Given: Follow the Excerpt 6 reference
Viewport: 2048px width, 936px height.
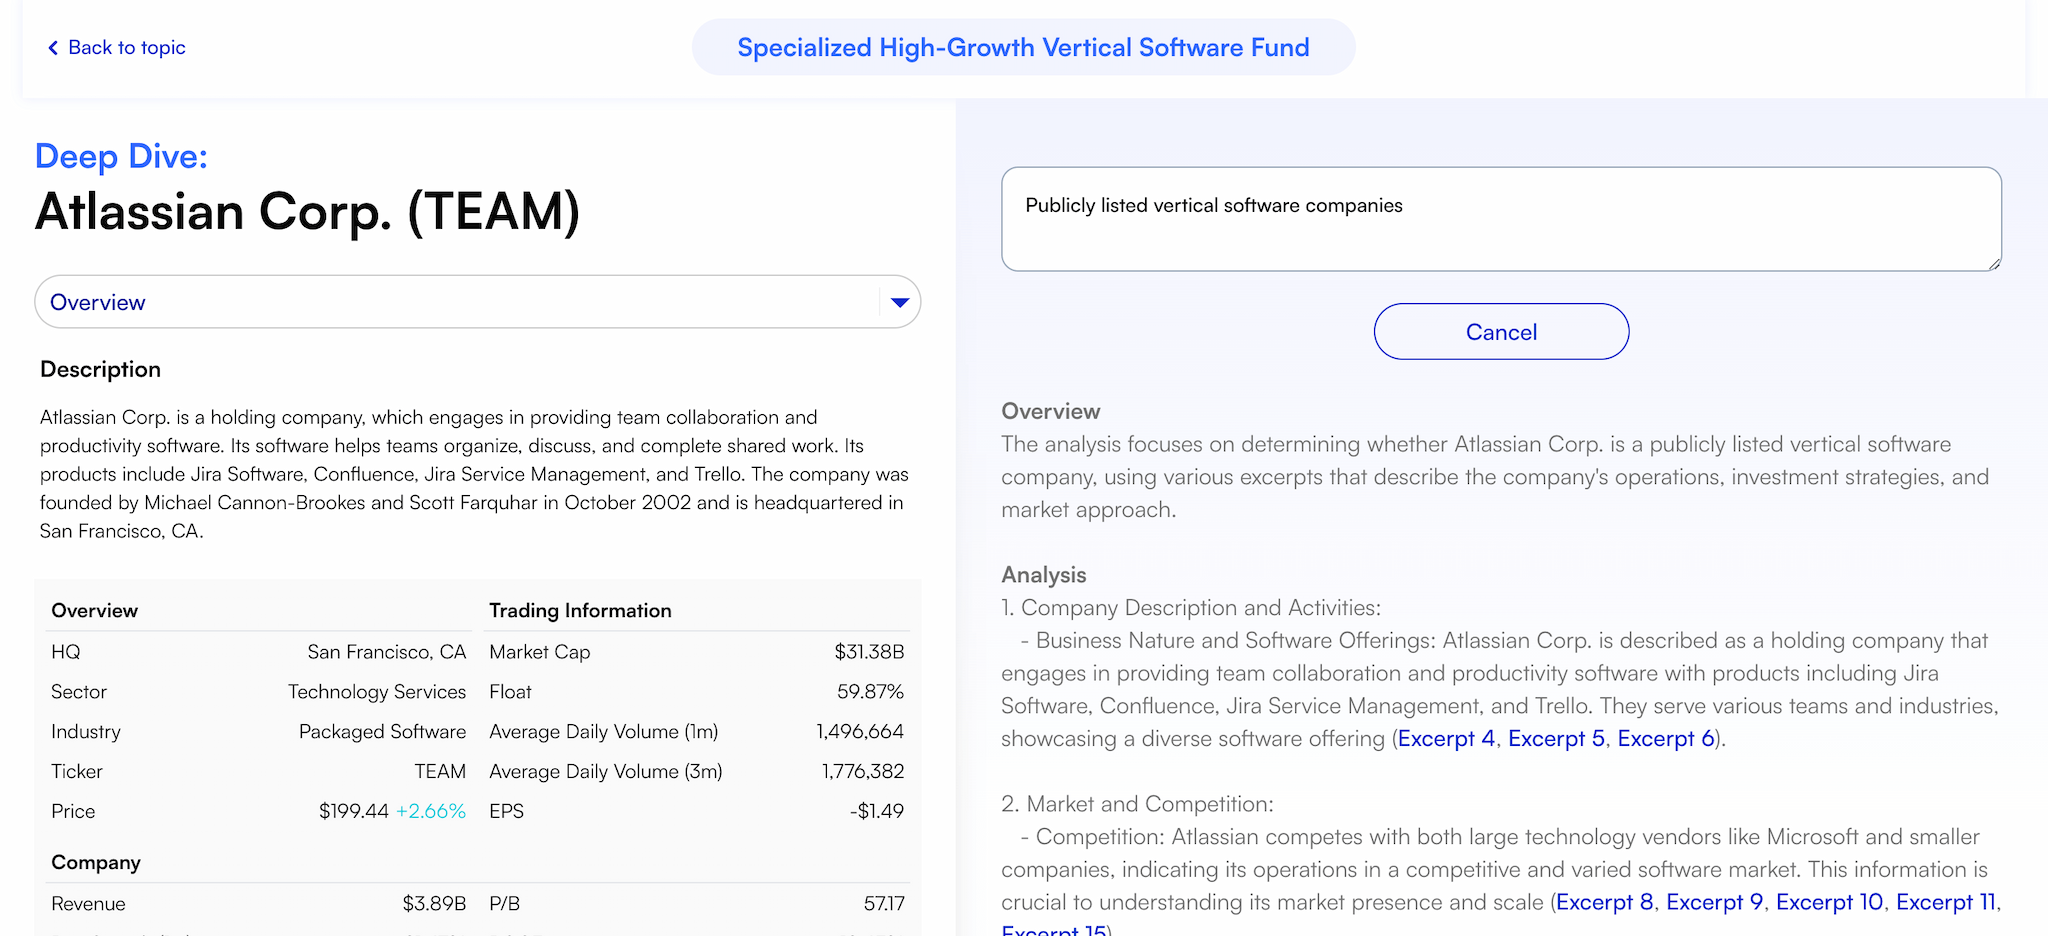Looking at the screenshot, I should [1666, 739].
